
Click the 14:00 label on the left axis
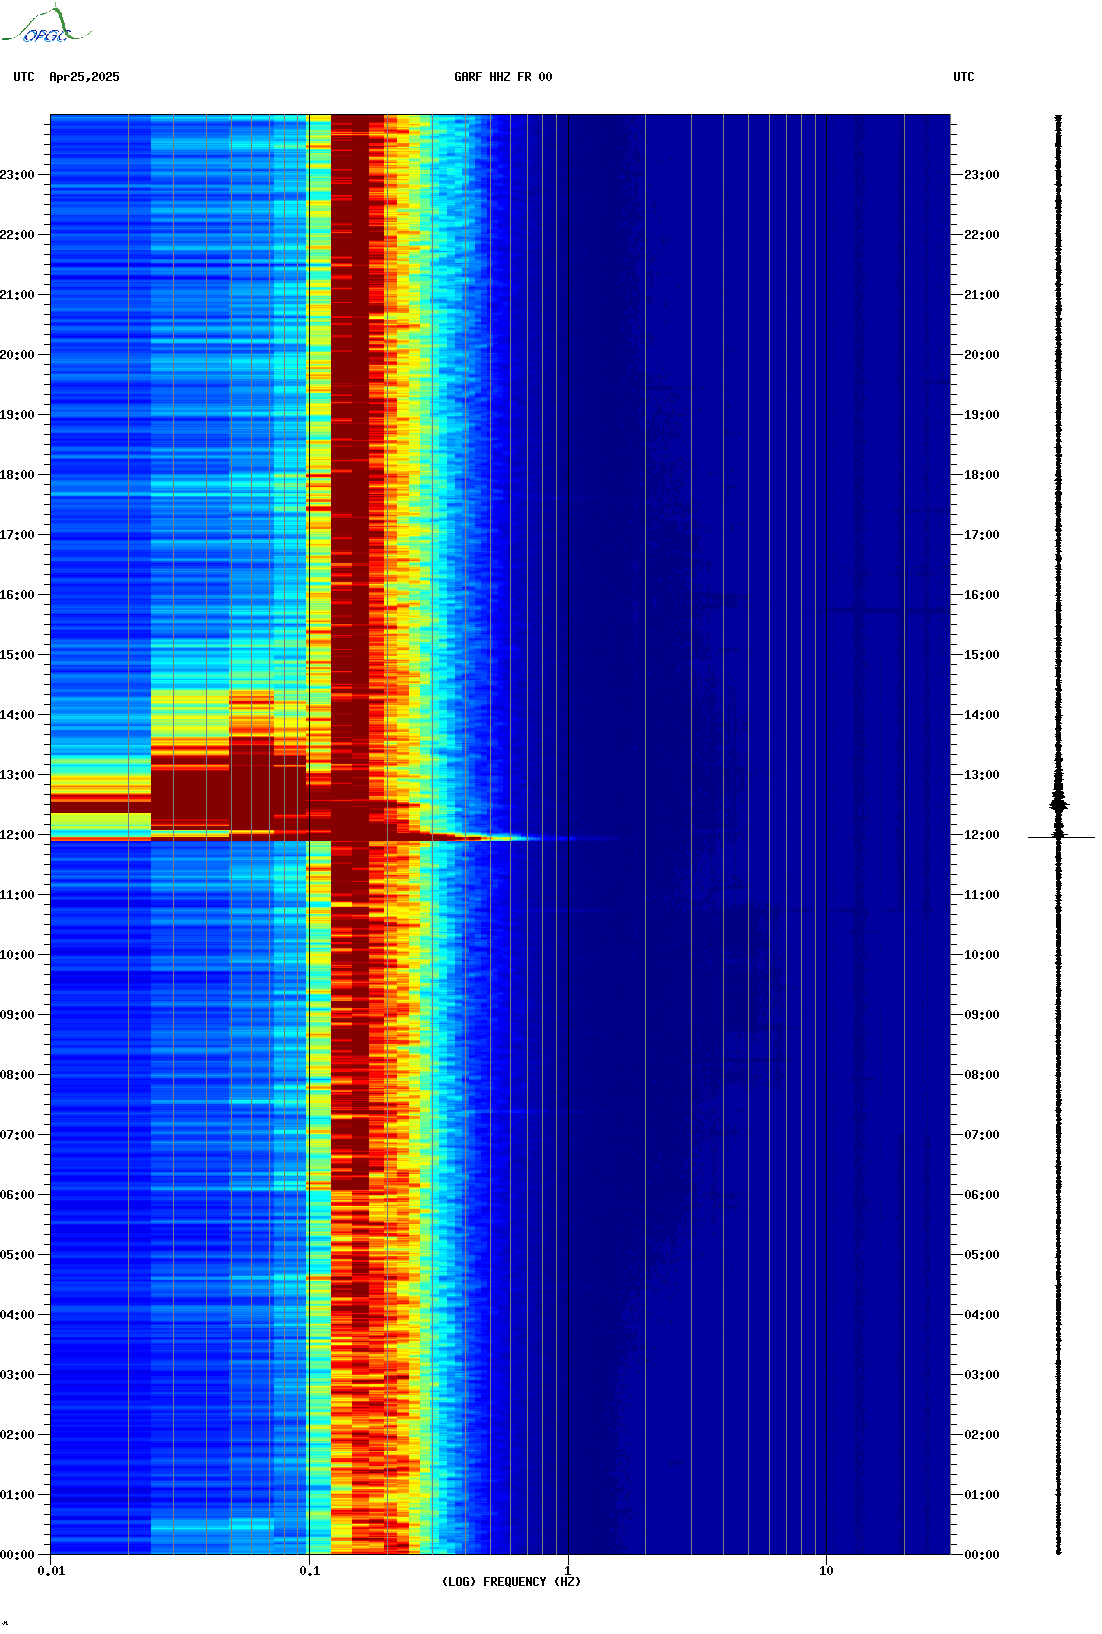(17, 715)
